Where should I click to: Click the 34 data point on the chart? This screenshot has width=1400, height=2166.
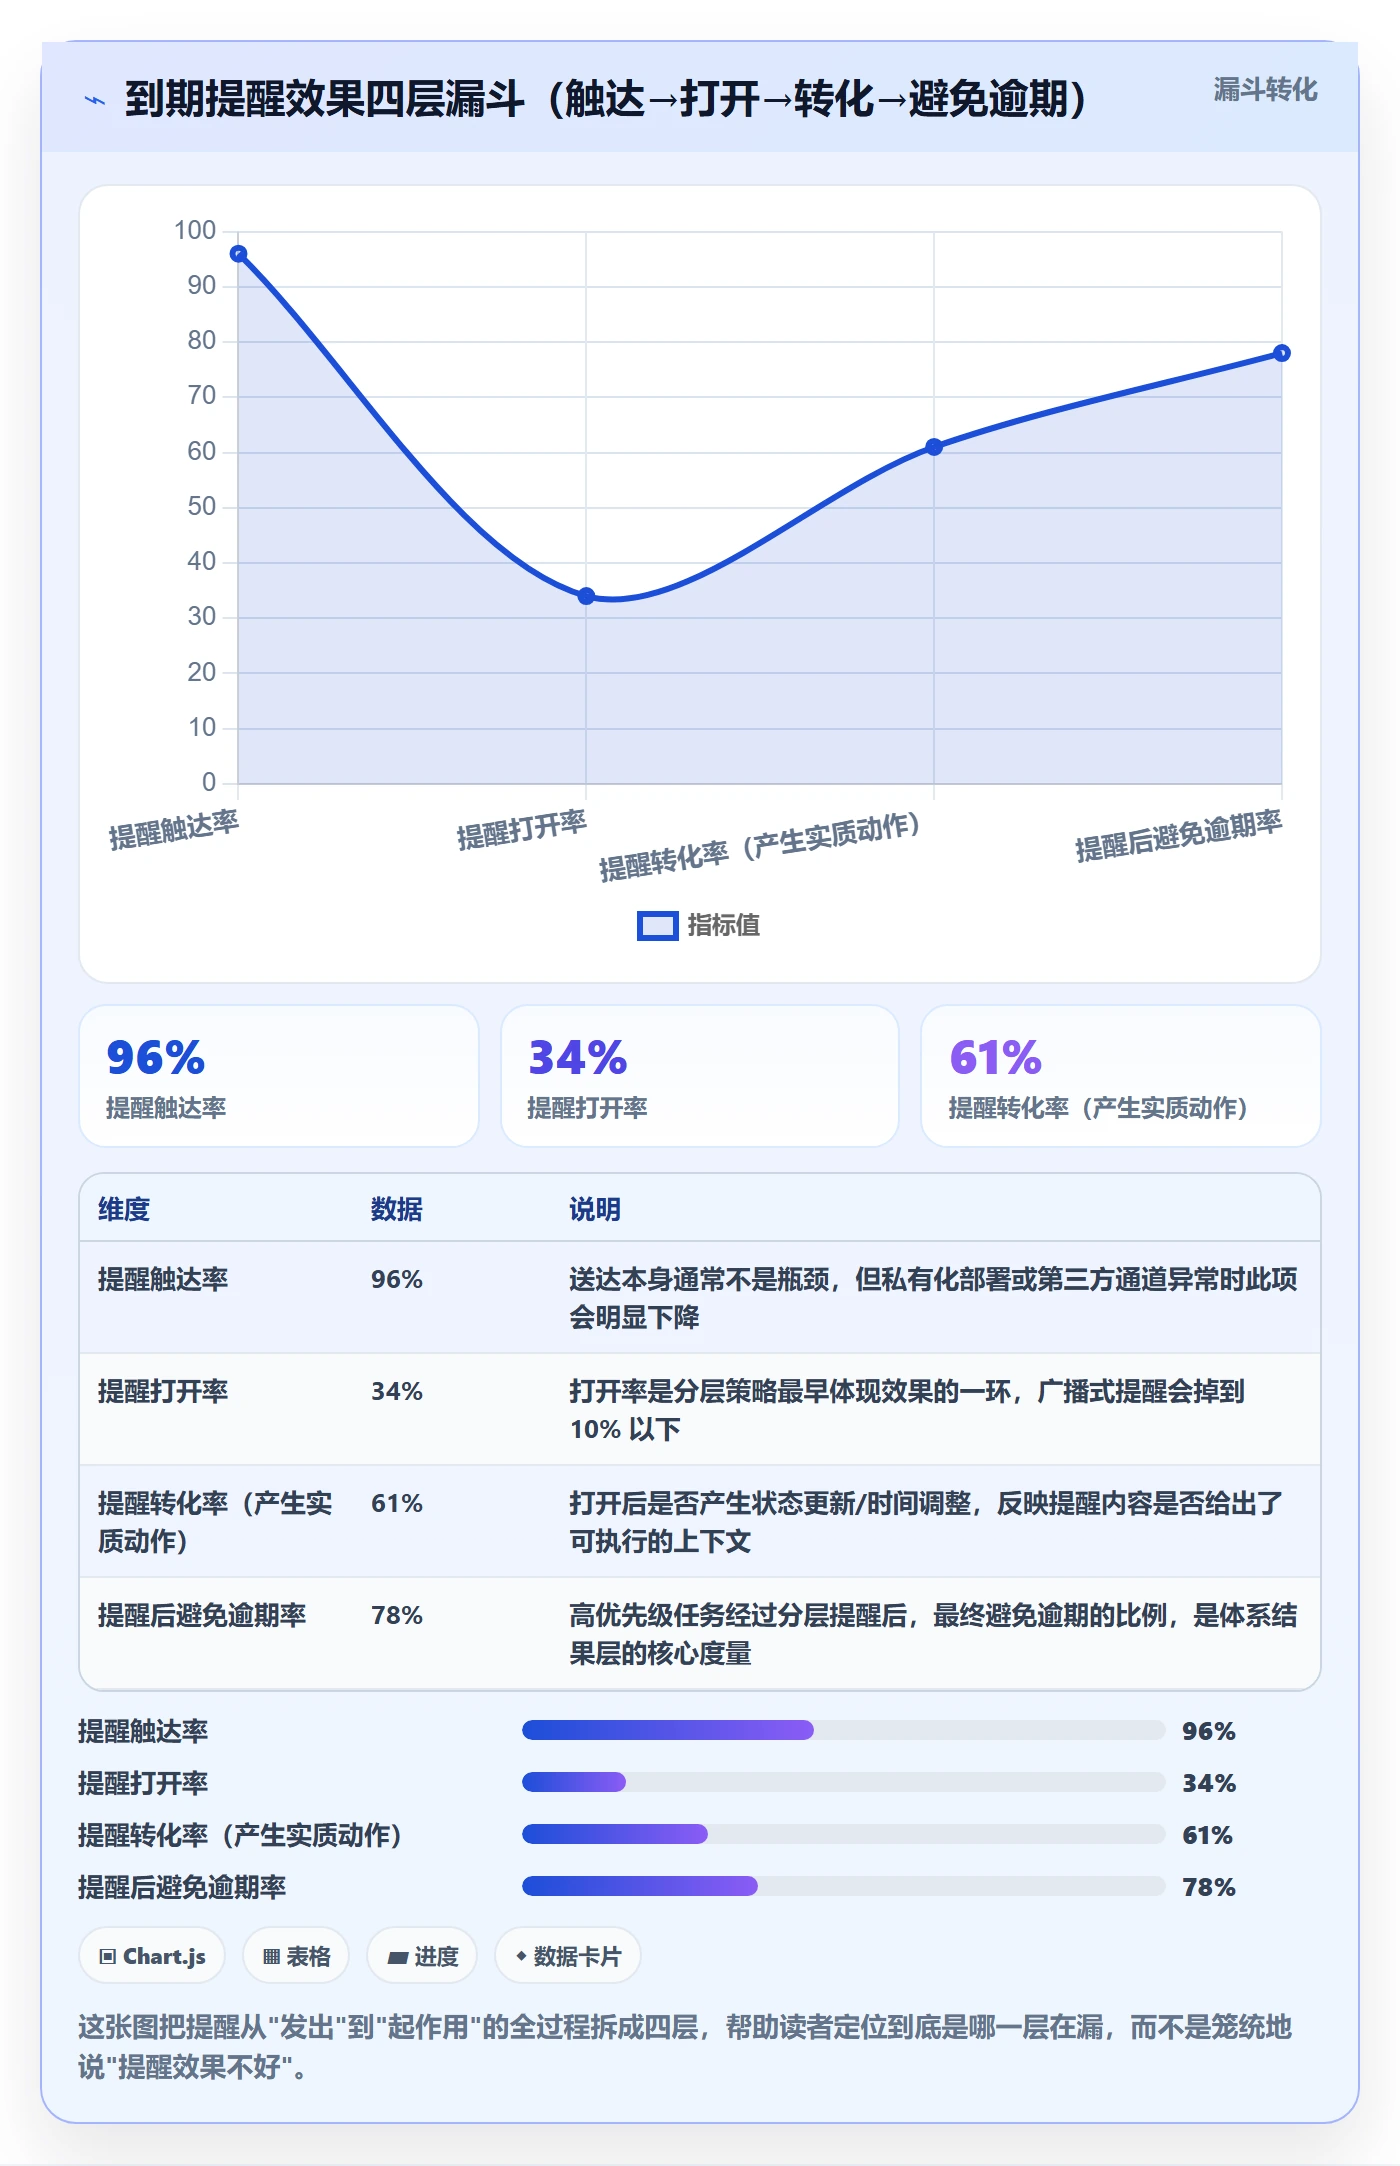click(586, 596)
